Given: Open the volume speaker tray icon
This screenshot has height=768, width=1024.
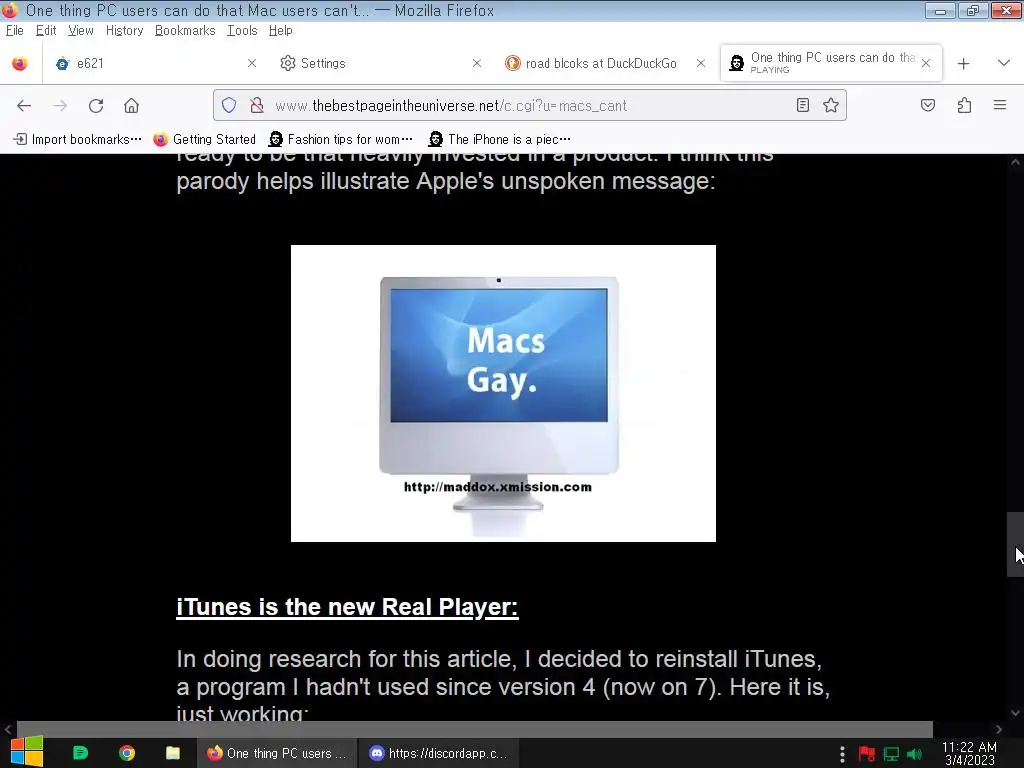Looking at the screenshot, I should 915,754.
